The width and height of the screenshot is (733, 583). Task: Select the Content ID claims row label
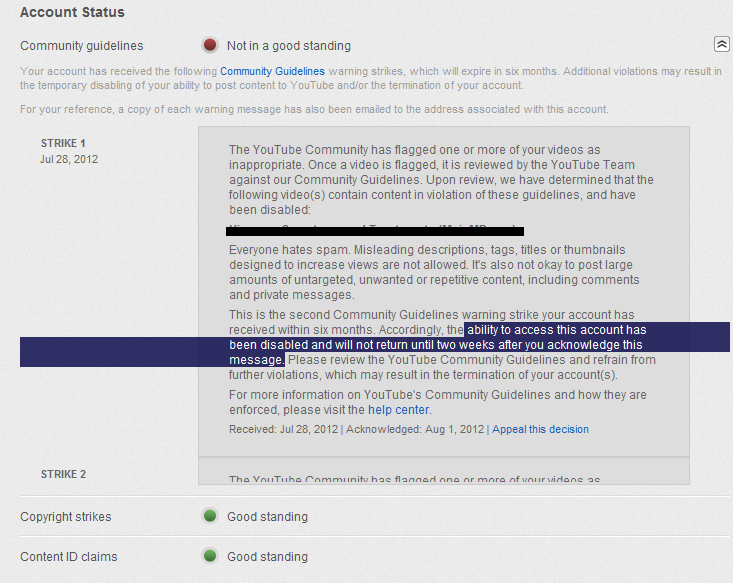pos(69,557)
